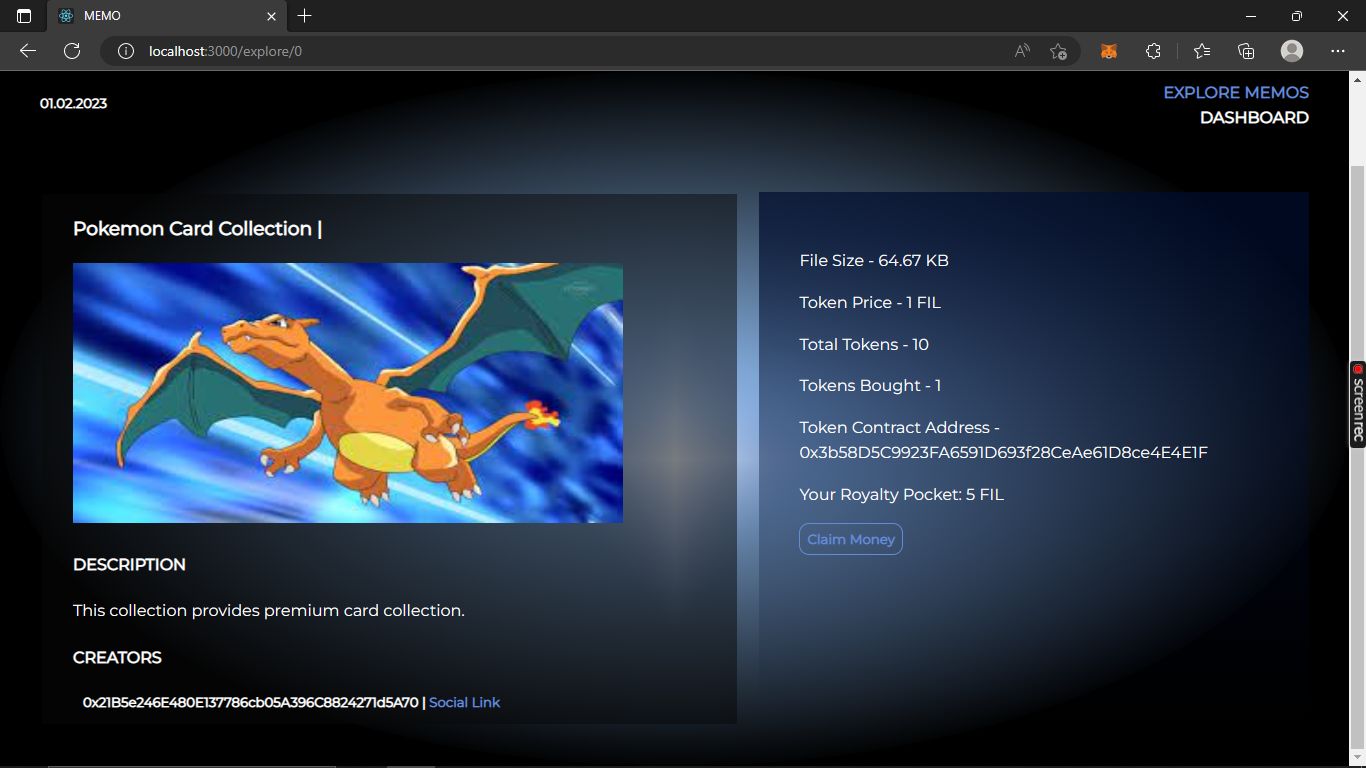Select the date 01.02.2023 text
This screenshot has height=768, width=1366.
(73, 104)
